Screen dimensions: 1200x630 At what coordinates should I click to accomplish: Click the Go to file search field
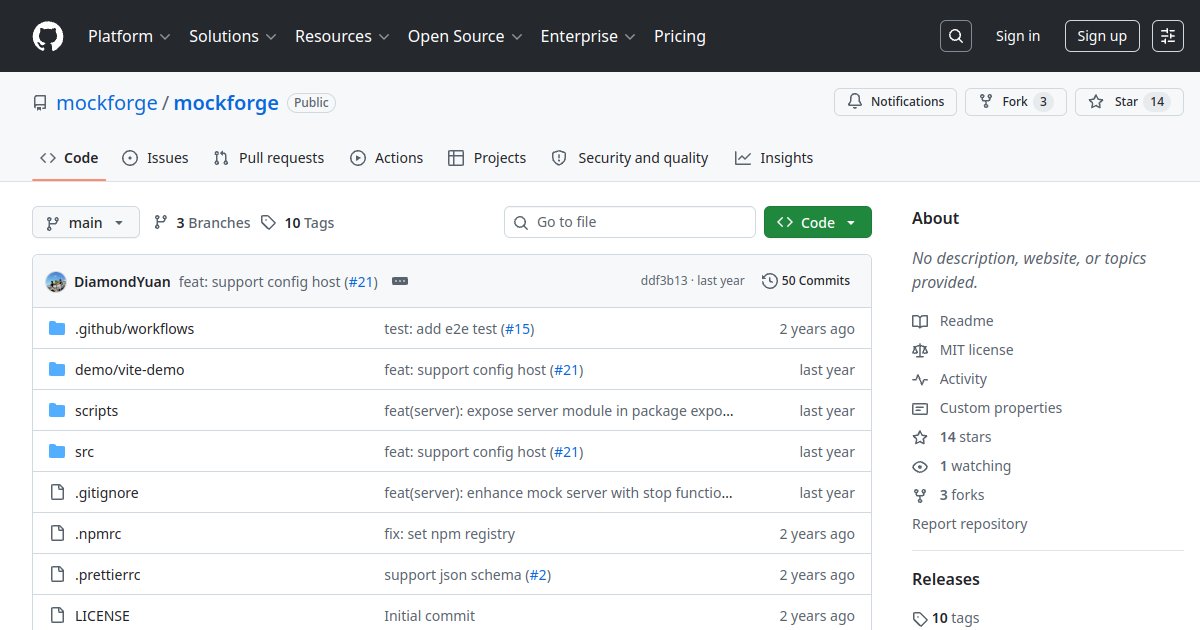tap(630, 222)
